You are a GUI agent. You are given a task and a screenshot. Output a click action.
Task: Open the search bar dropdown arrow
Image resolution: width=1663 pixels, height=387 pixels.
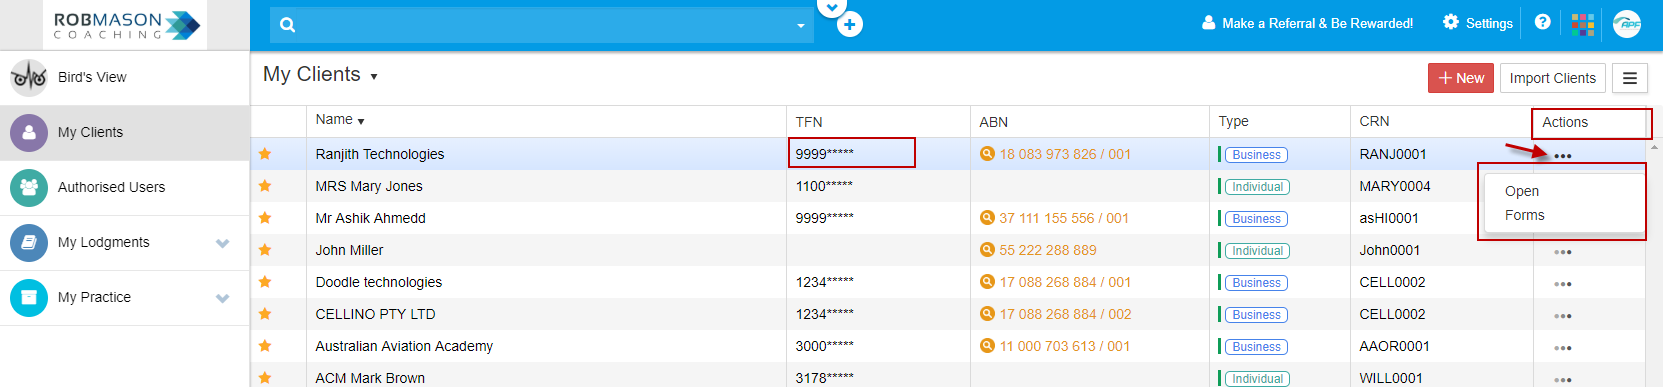tap(801, 26)
